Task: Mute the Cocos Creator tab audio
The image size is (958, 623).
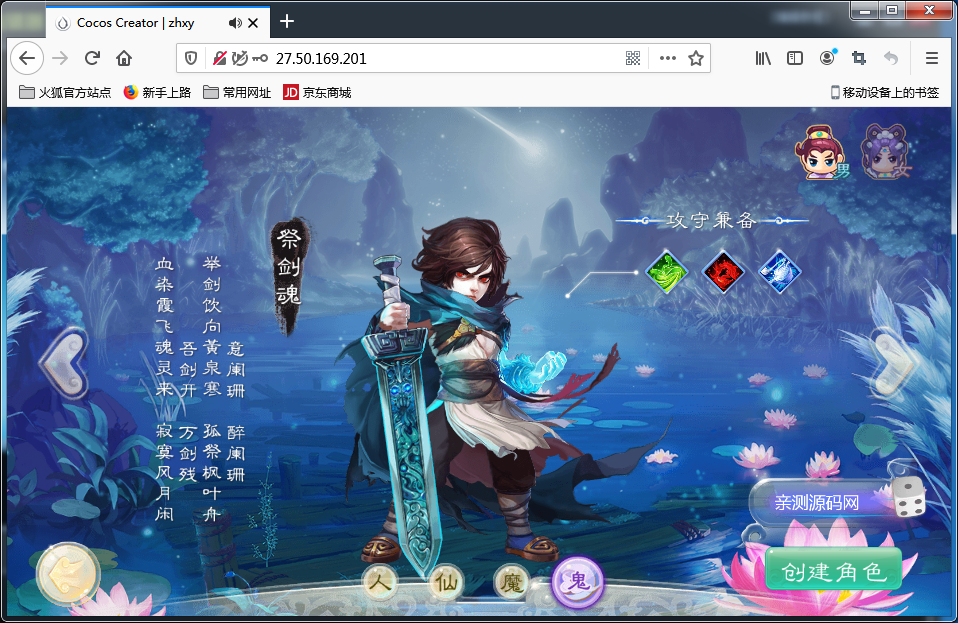Action: tap(235, 23)
